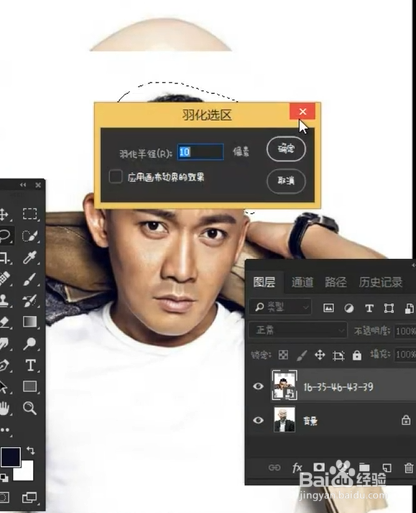Viewport: 416px width, 513px height.
Task: Collapse the tools panel using double arrows
Action: coord(23,185)
